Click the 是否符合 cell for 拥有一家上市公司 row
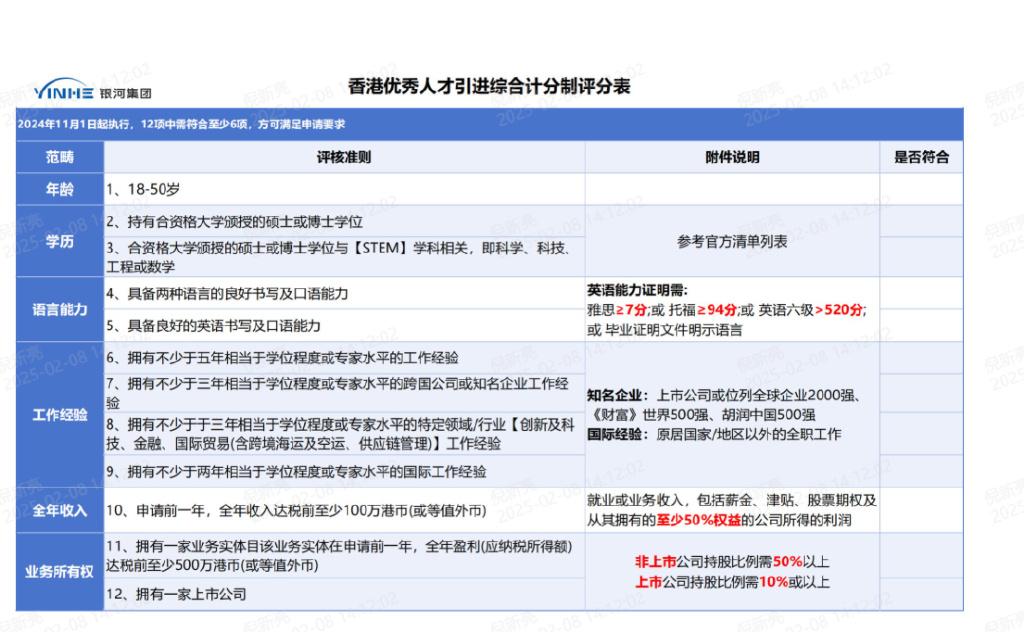The width and height of the screenshot is (1024, 632). 921,594
